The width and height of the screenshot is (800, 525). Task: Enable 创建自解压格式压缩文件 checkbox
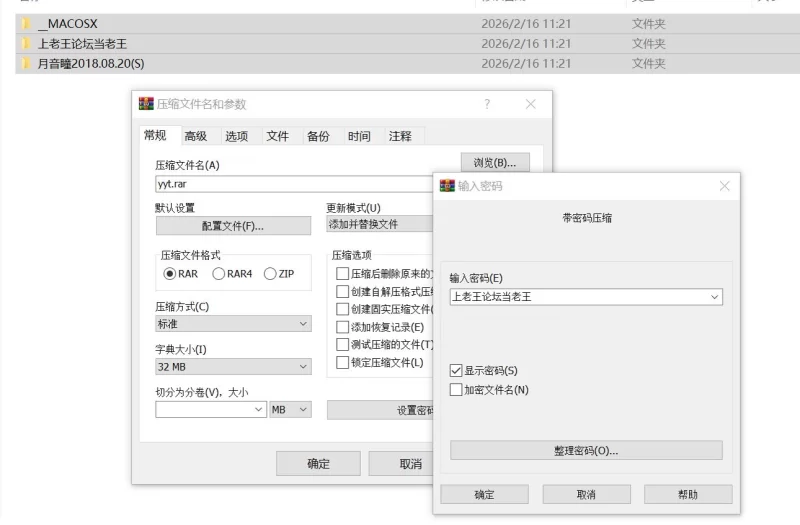click(342, 292)
